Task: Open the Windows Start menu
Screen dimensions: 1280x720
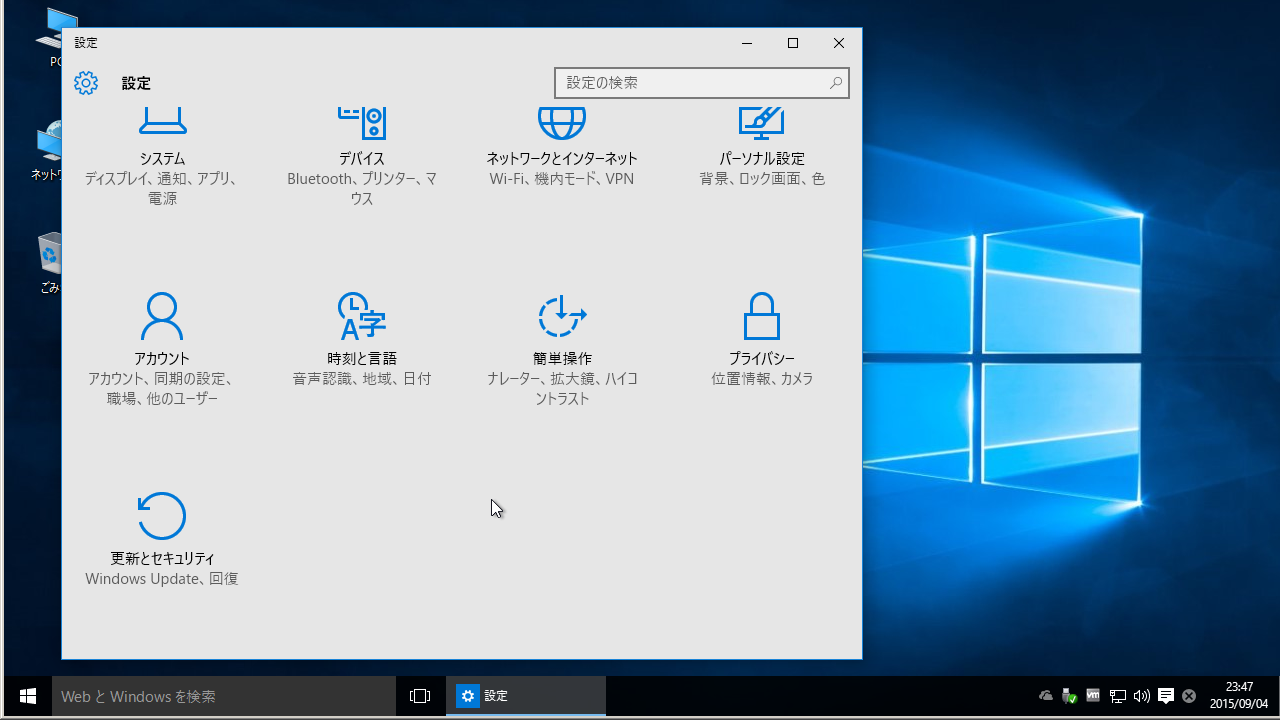Action: coord(27,696)
